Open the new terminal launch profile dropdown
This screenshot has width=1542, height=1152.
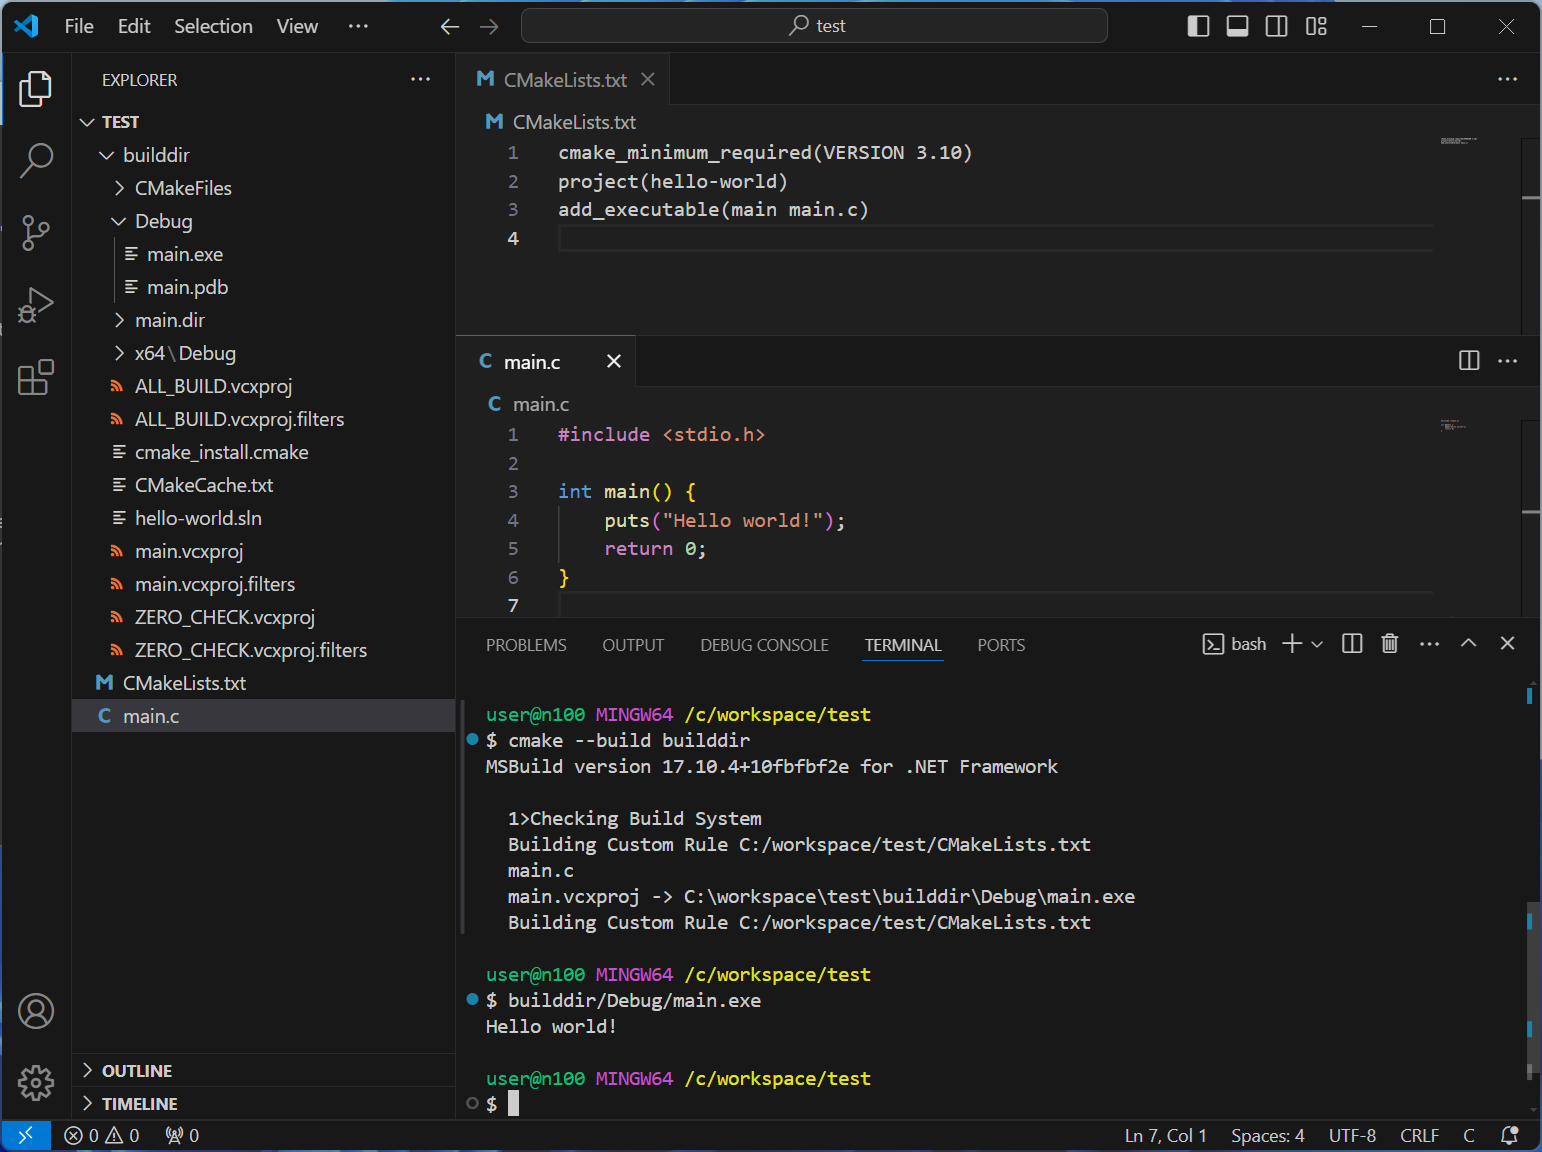coord(1317,645)
